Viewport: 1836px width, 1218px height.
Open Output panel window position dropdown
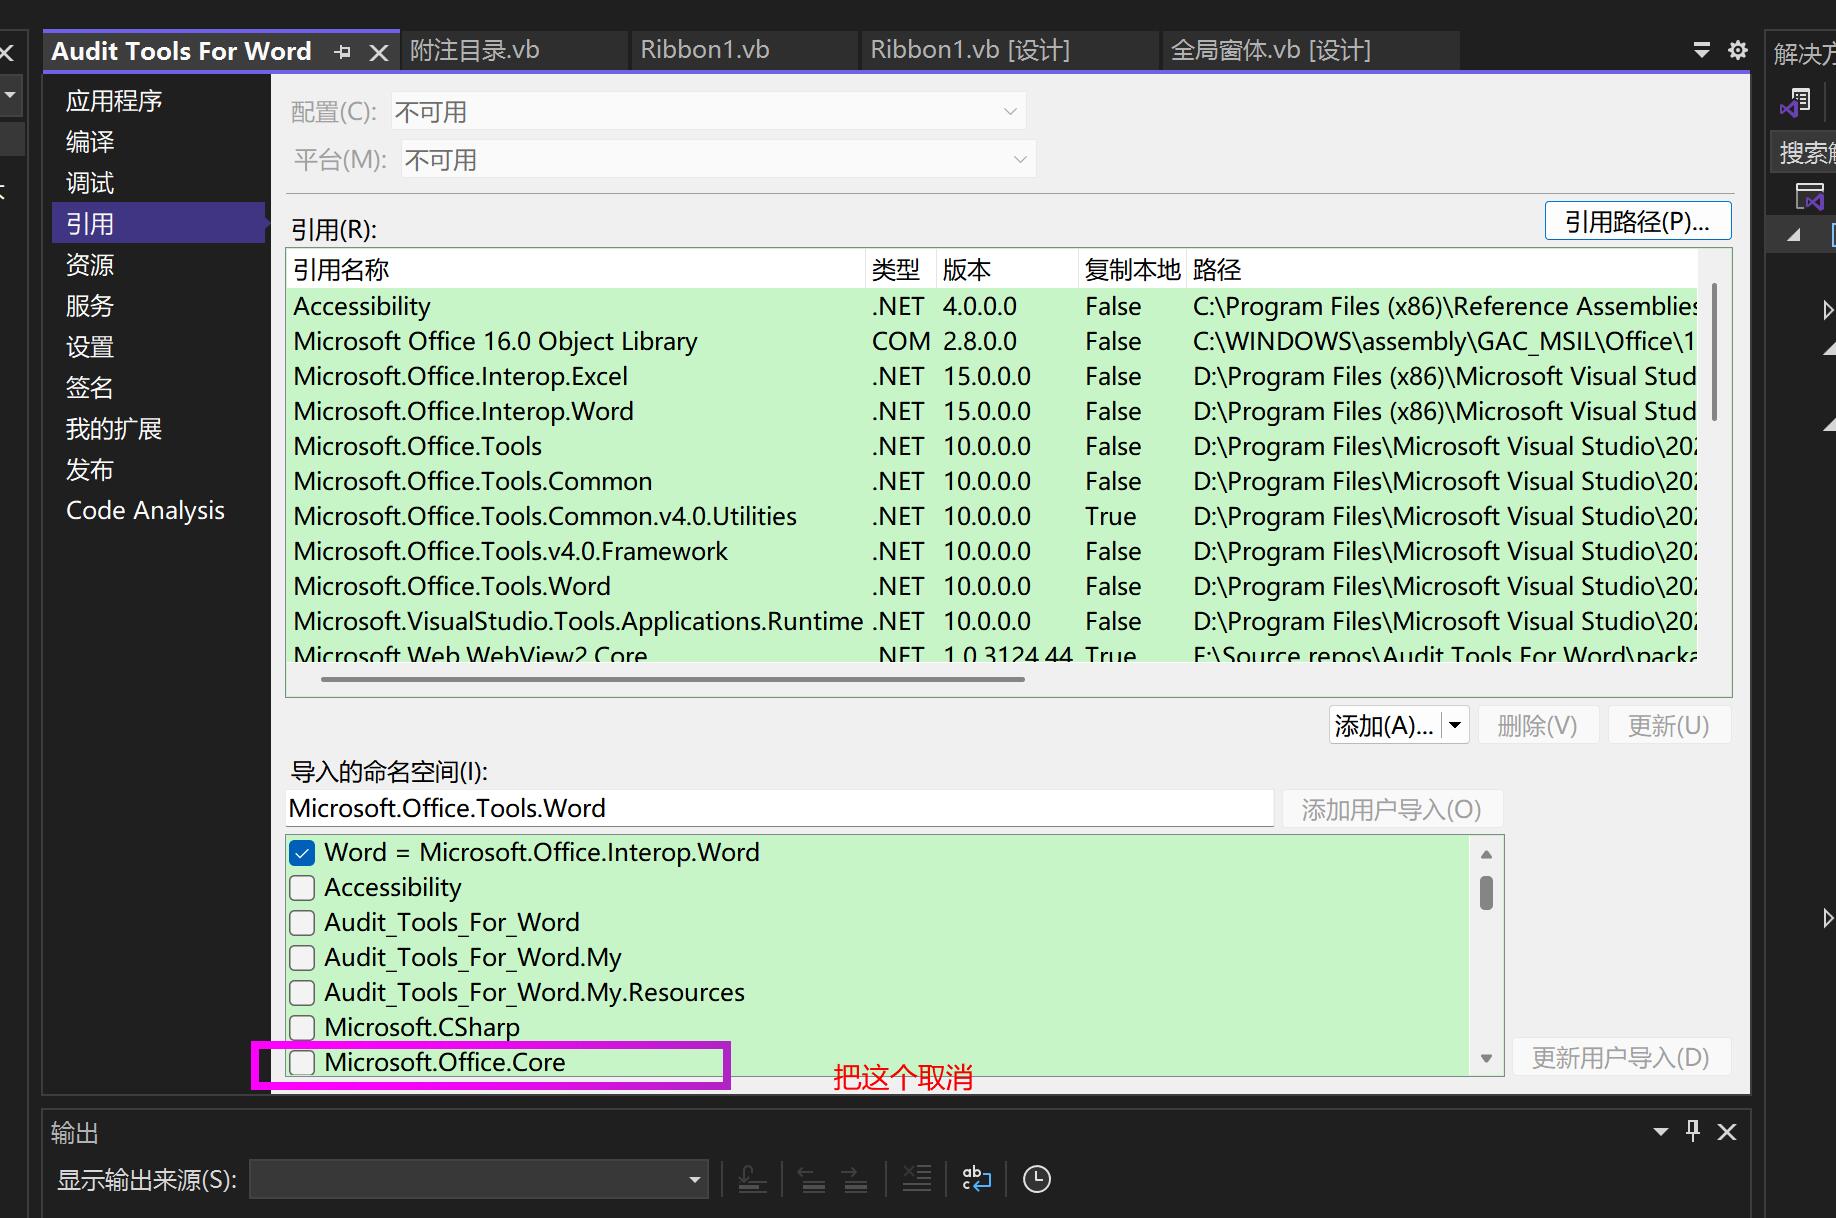(x=1661, y=1132)
